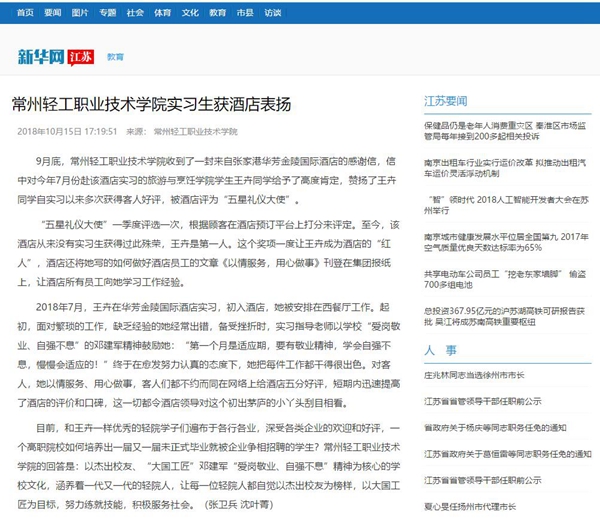Open the 首页 nav item
Screen dimensions: 600x518
tap(25, 13)
